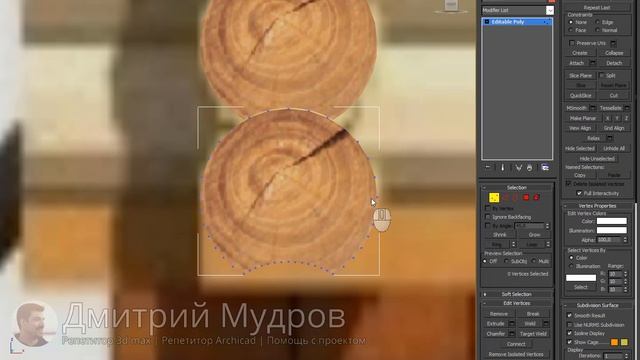Enable Ignore Backfacing checkbox
This screenshot has width=640, height=360.
(x=487, y=217)
